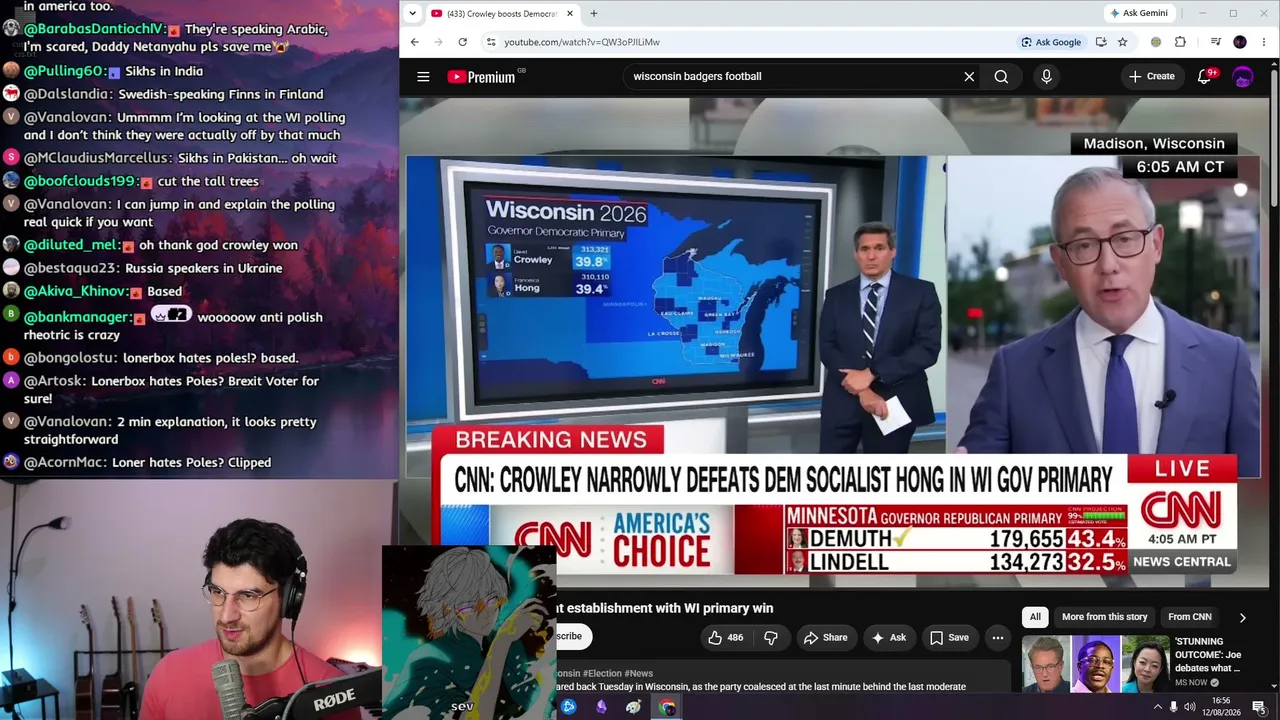Clear the YouTube search text
This screenshot has width=1280, height=720.
[x=969, y=77]
